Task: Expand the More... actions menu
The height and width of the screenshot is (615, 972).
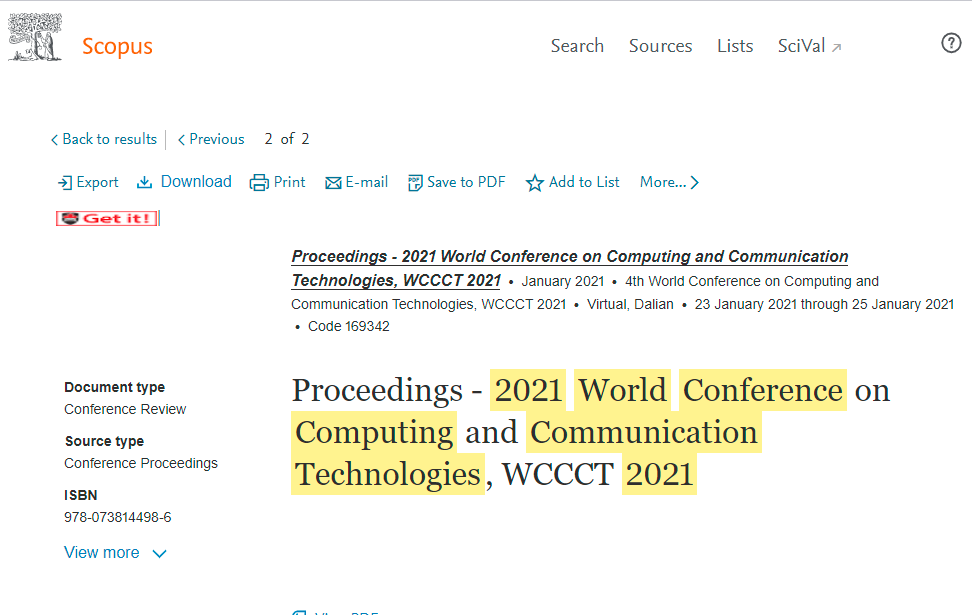Action: 669,182
